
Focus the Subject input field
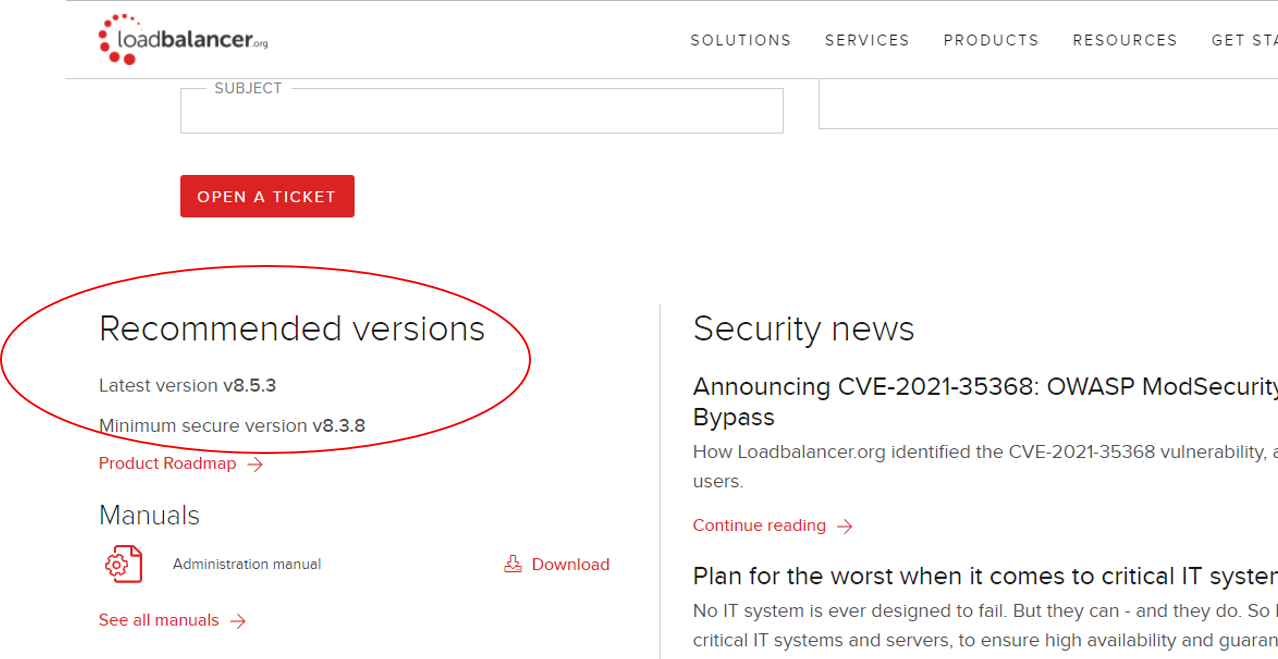click(481, 111)
